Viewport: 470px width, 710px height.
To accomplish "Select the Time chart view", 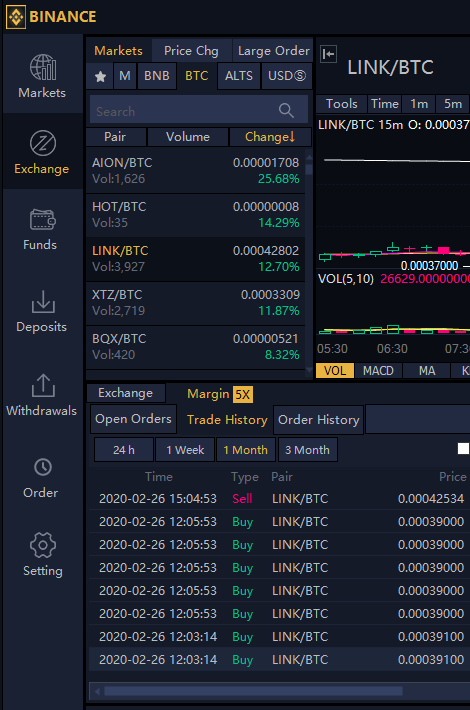I will [x=384, y=104].
